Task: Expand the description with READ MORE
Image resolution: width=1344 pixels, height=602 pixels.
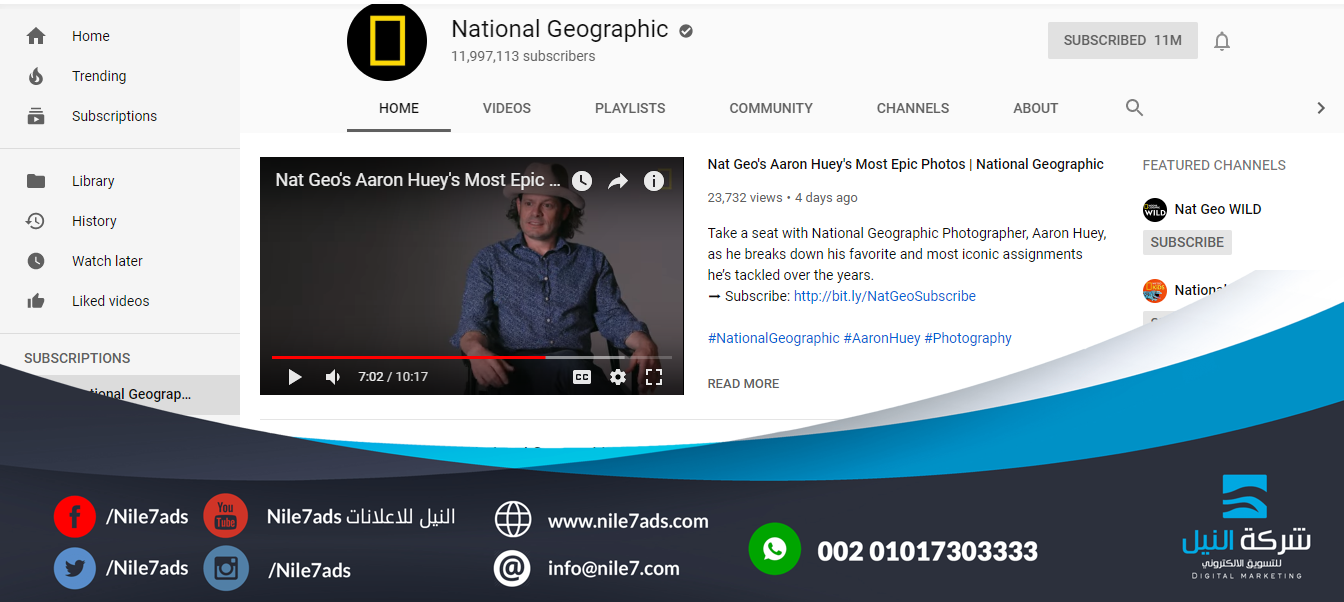Action: point(743,384)
